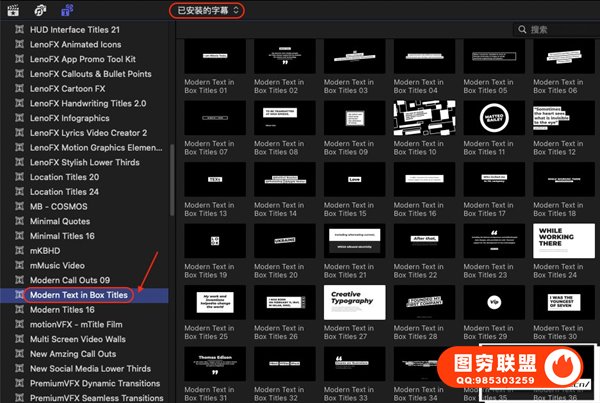Open the Photos and Audio sidebar

pyautogui.click(x=41, y=10)
